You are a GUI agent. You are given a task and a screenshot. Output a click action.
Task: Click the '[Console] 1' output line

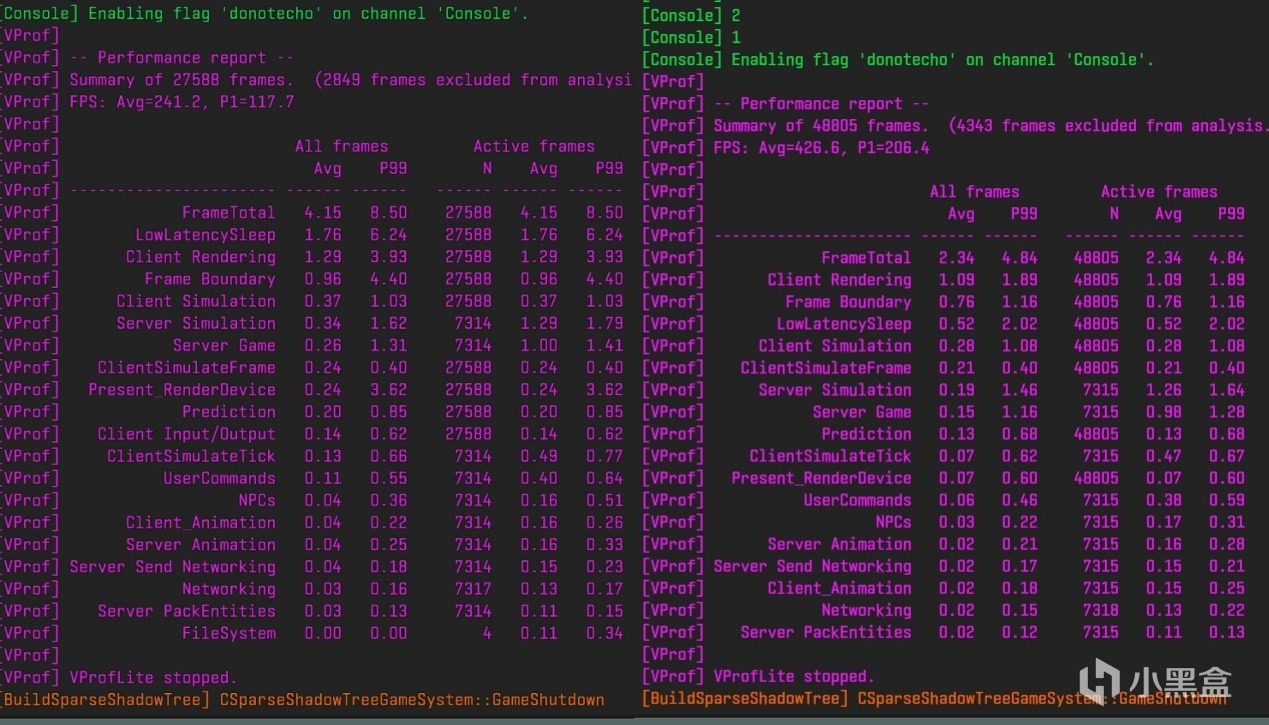coord(691,38)
